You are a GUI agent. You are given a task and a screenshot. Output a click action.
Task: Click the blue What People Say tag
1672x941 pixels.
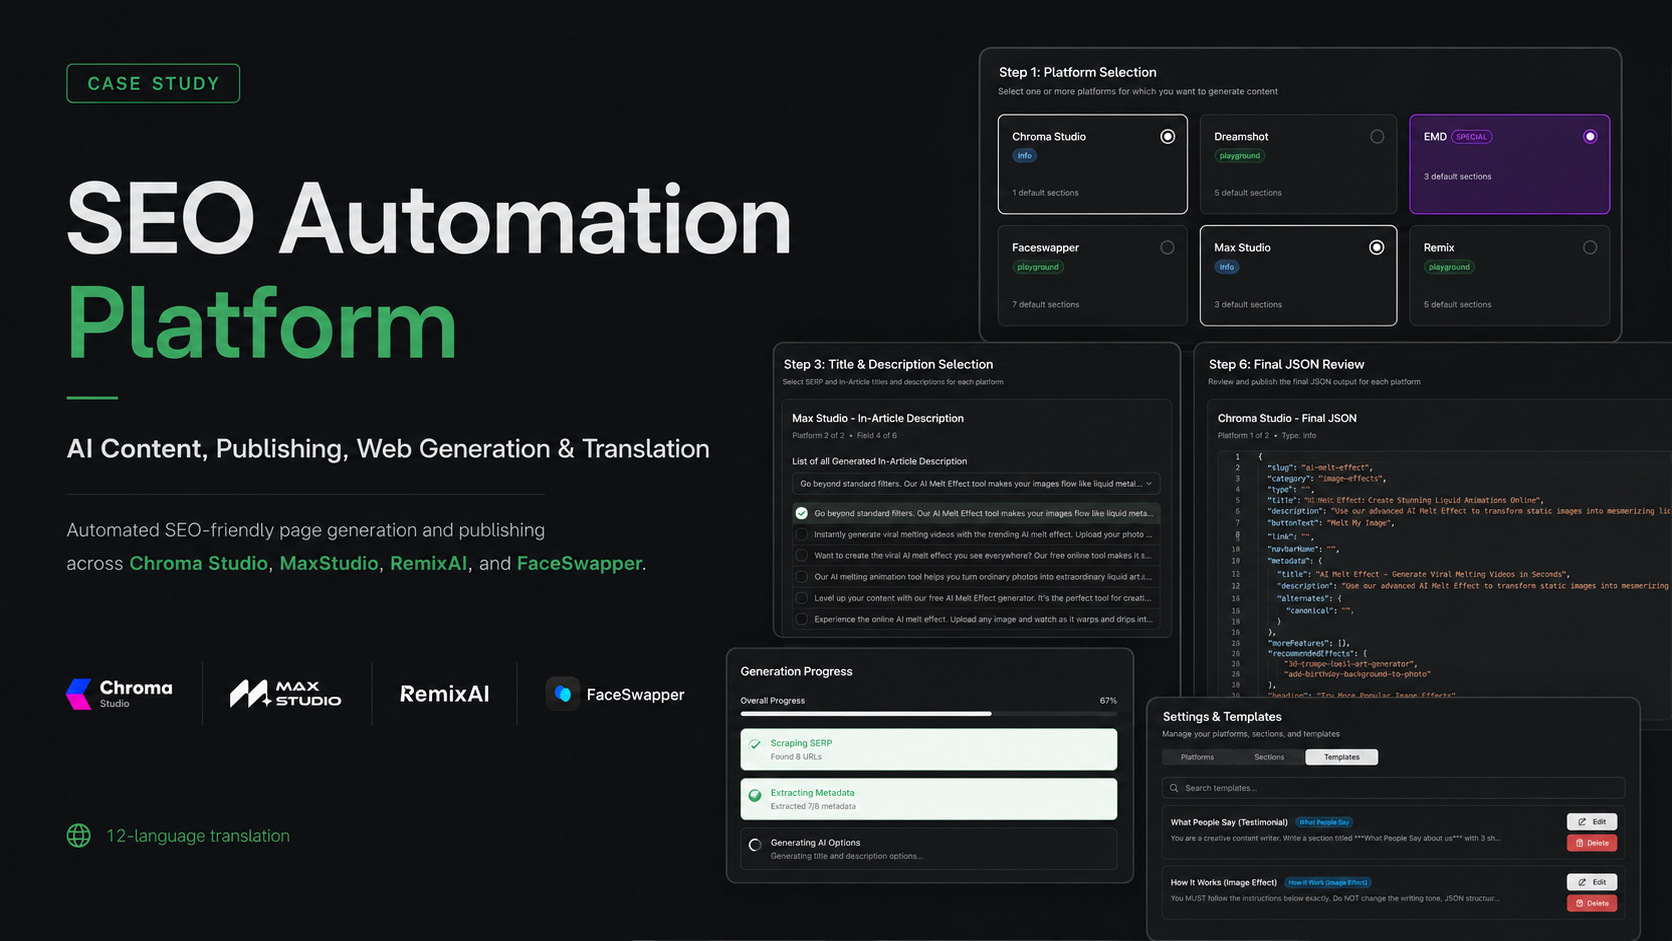(1324, 822)
